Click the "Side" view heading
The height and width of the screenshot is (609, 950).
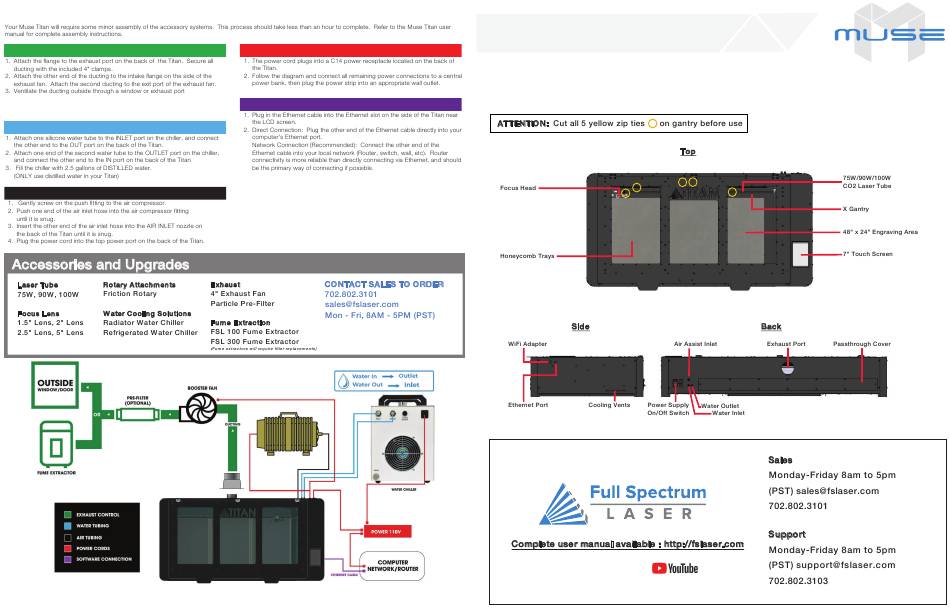click(580, 326)
